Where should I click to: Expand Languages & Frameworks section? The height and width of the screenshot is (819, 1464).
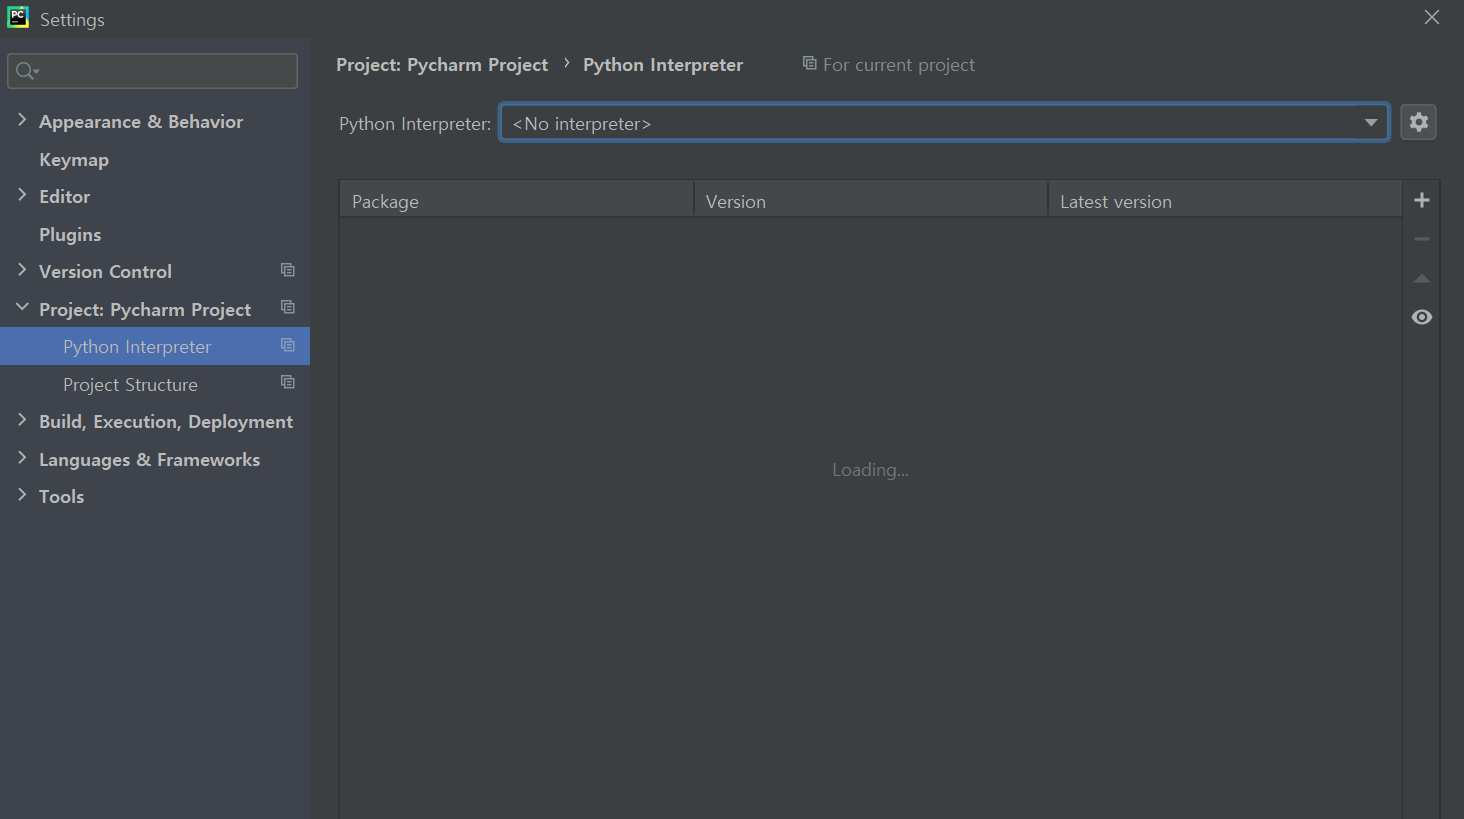(x=22, y=458)
